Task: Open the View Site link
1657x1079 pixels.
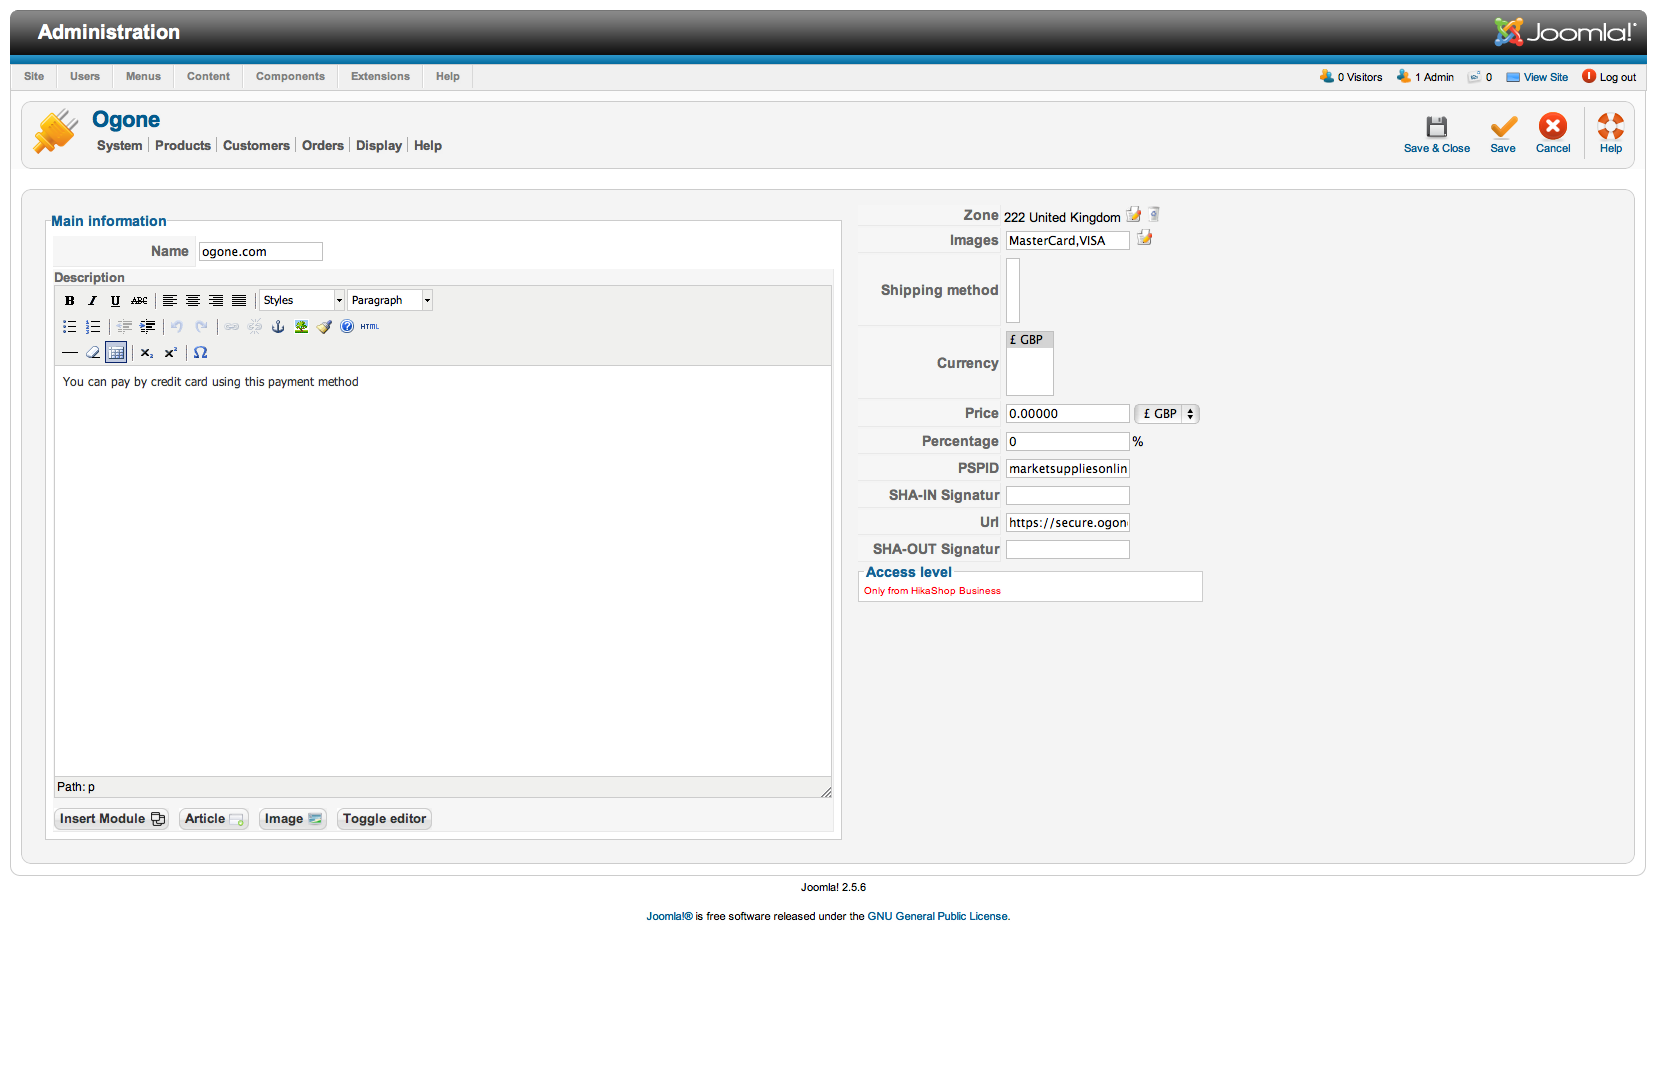Action: tap(1537, 77)
